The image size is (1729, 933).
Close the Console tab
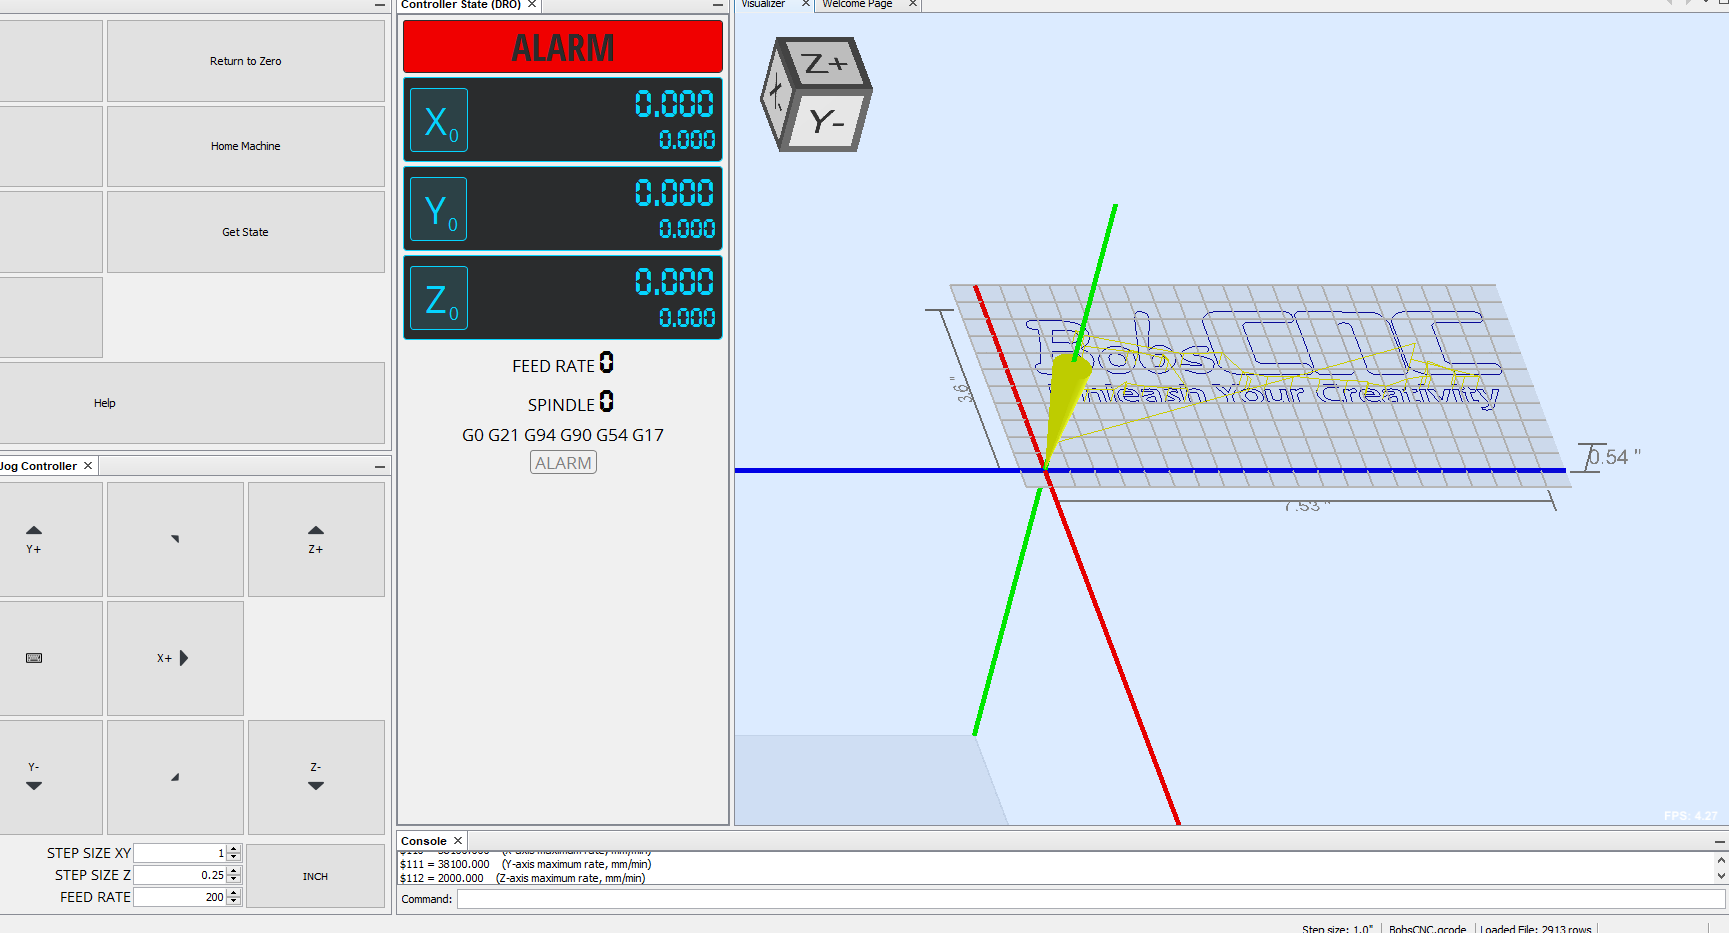click(458, 841)
